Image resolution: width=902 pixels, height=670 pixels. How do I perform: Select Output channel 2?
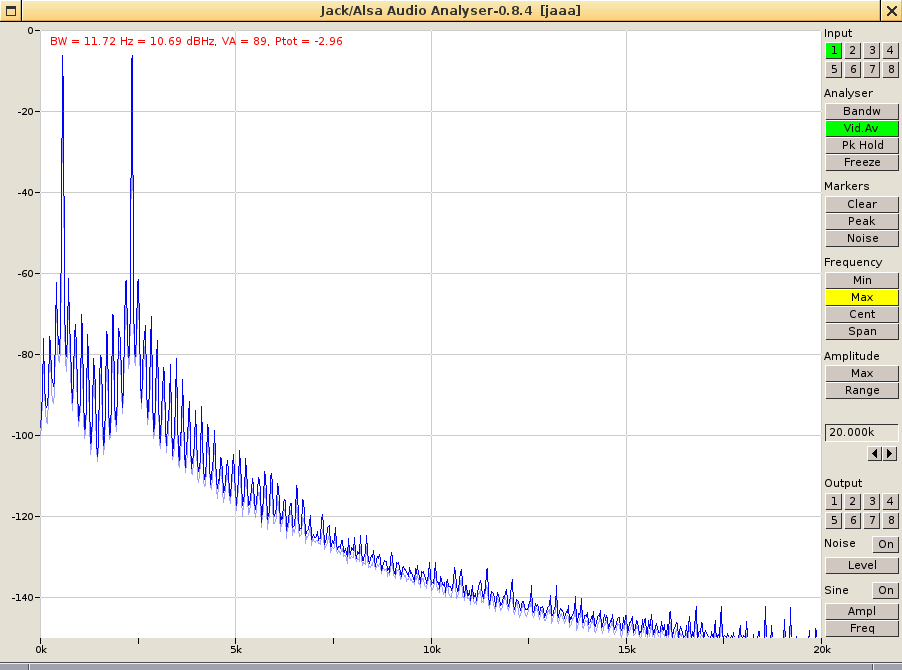click(x=853, y=501)
